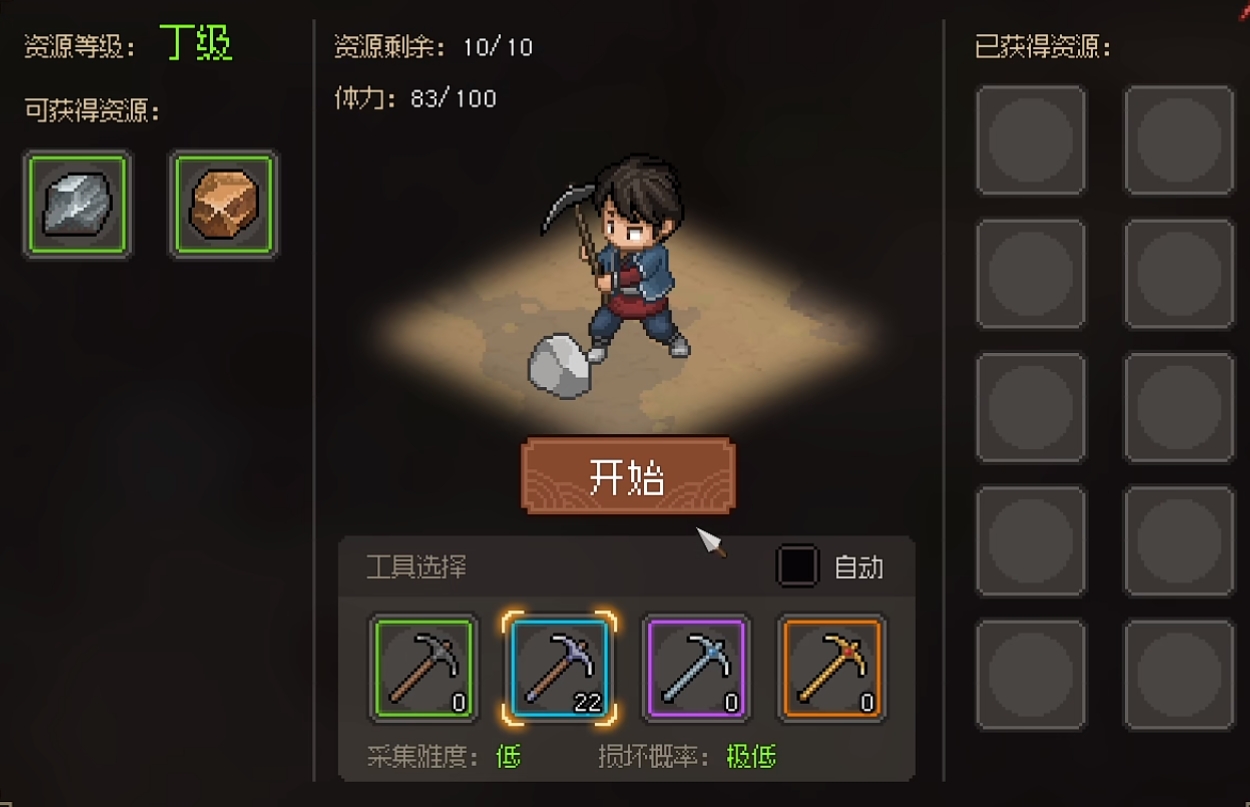Click the 自动 label text
Image resolution: width=1250 pixels, height=807 pixels.
pos(859,568)
